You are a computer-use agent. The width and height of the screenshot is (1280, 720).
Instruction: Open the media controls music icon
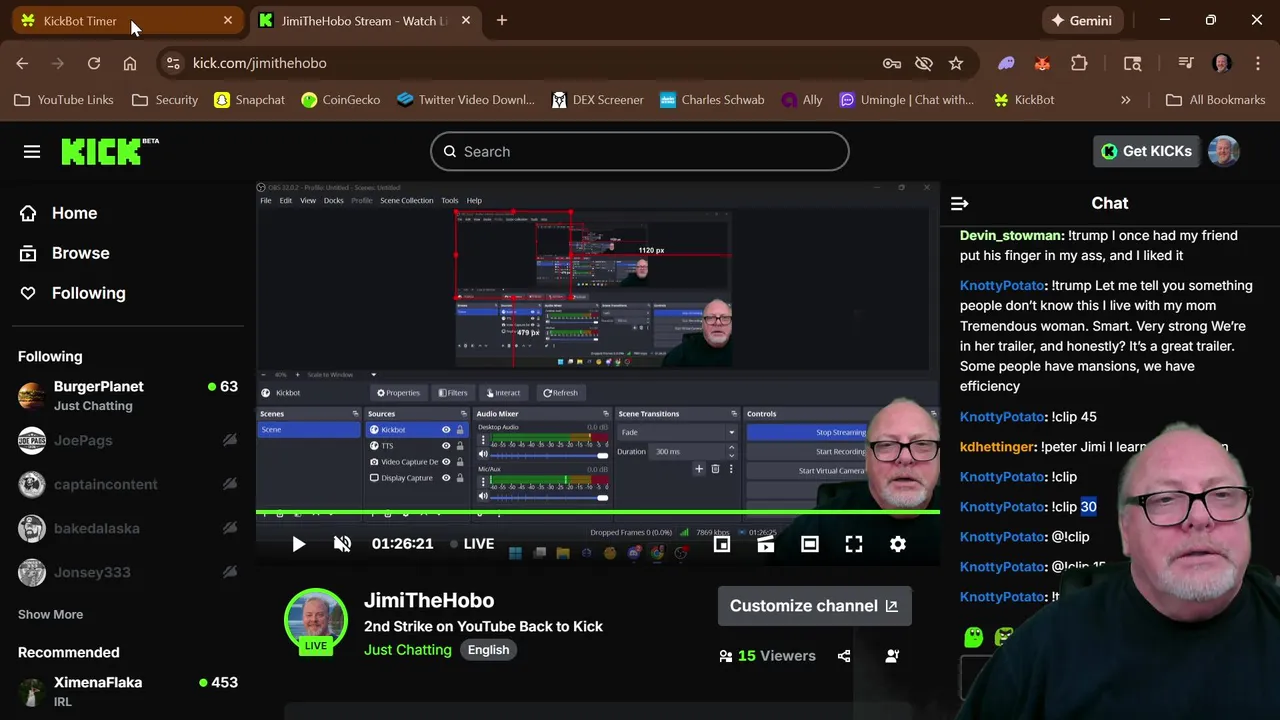[1186, 63]
